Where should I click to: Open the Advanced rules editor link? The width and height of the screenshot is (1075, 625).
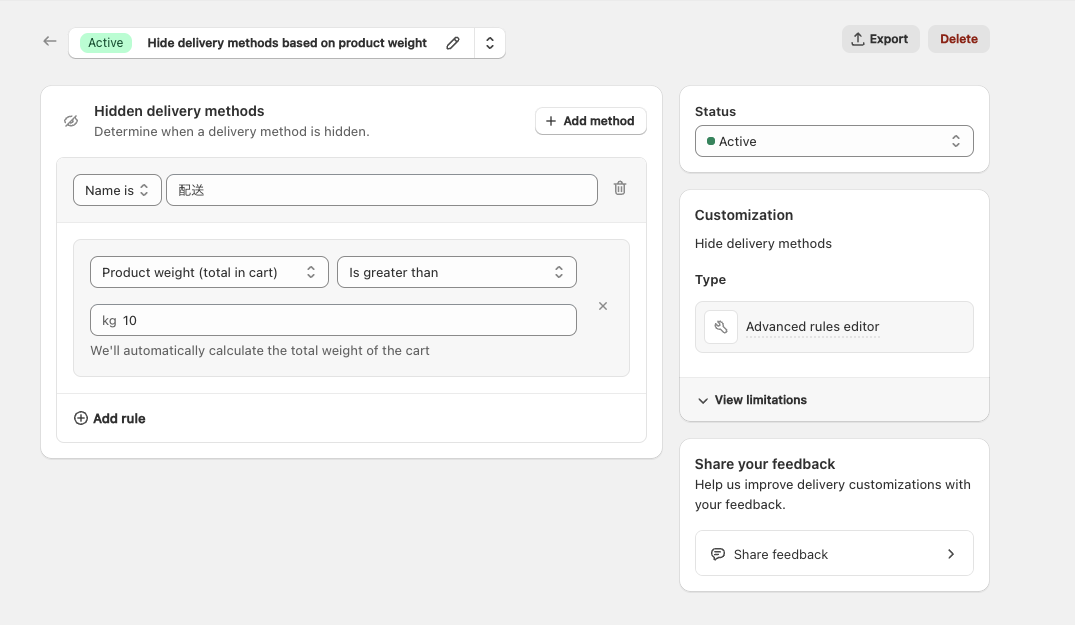click(812, 327)
